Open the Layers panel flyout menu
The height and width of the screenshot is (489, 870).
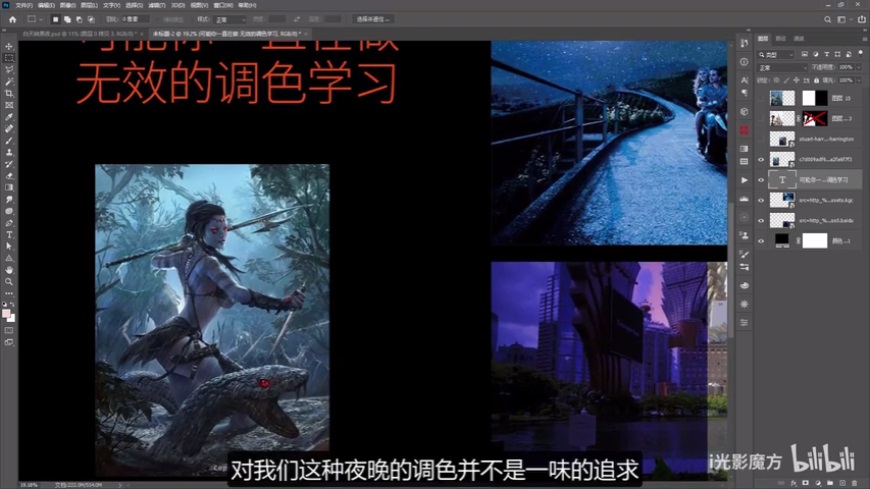coord(864,39)
